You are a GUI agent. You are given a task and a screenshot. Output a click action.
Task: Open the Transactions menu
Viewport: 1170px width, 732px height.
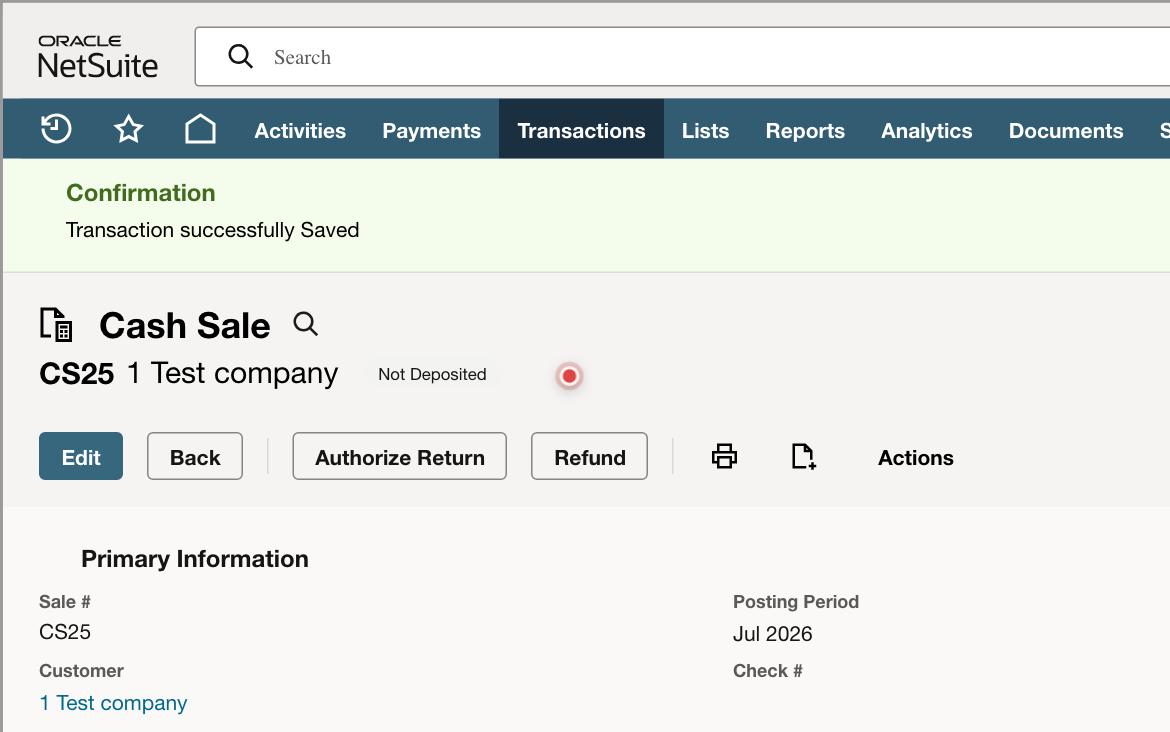(581, 131)
